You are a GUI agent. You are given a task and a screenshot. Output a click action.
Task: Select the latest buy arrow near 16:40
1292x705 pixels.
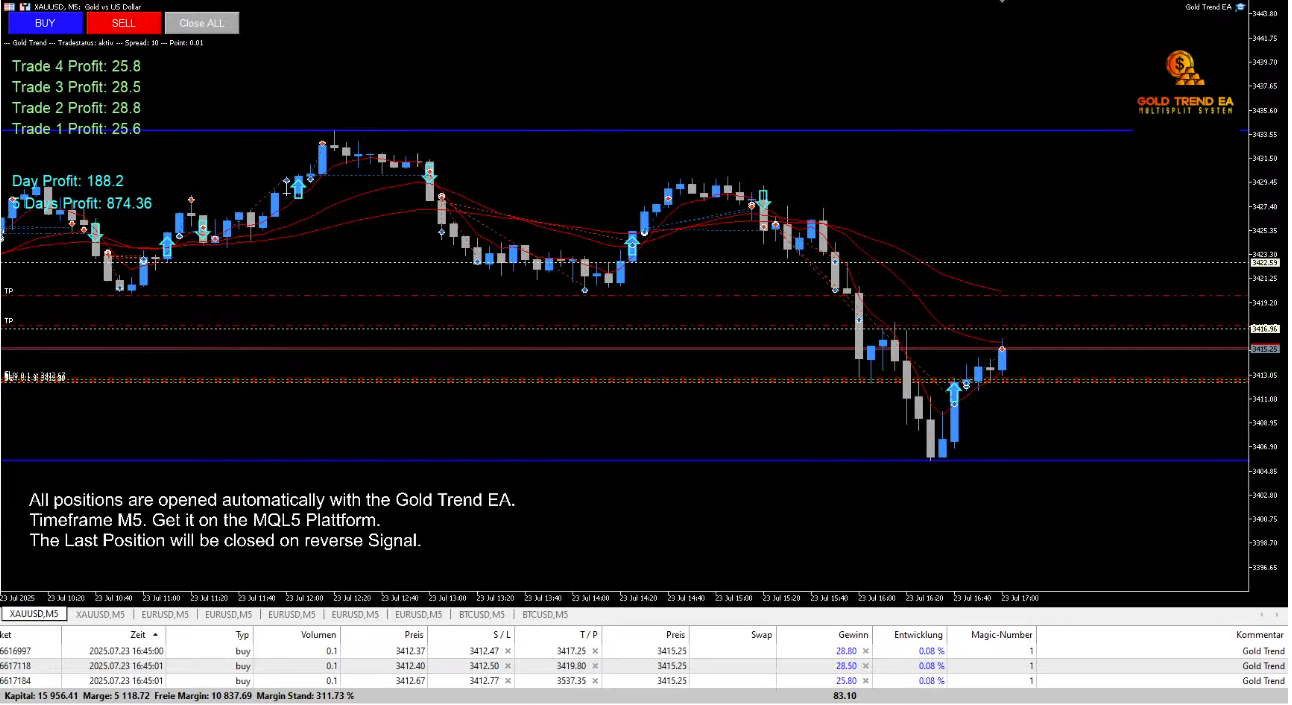coord(954,391)
